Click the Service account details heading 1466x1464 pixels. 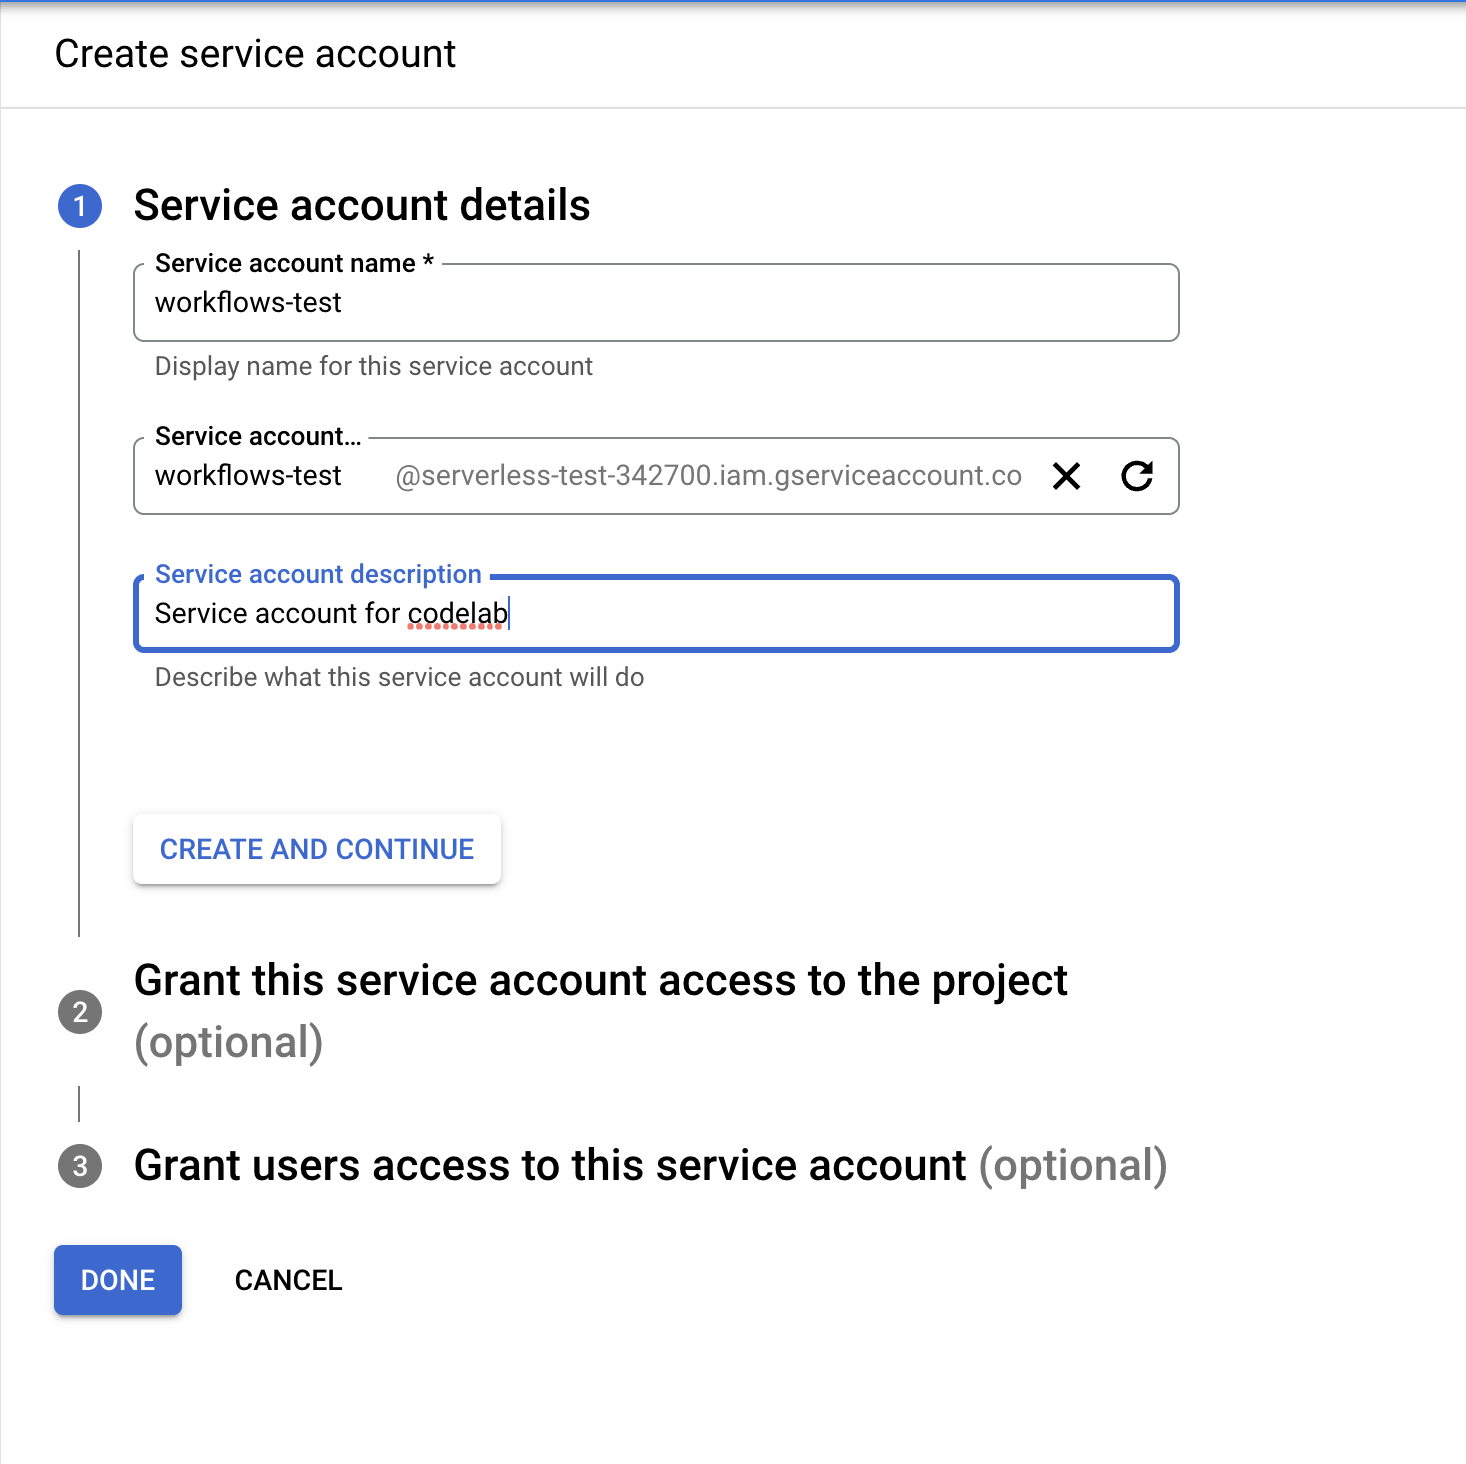[x=362, y=206]
